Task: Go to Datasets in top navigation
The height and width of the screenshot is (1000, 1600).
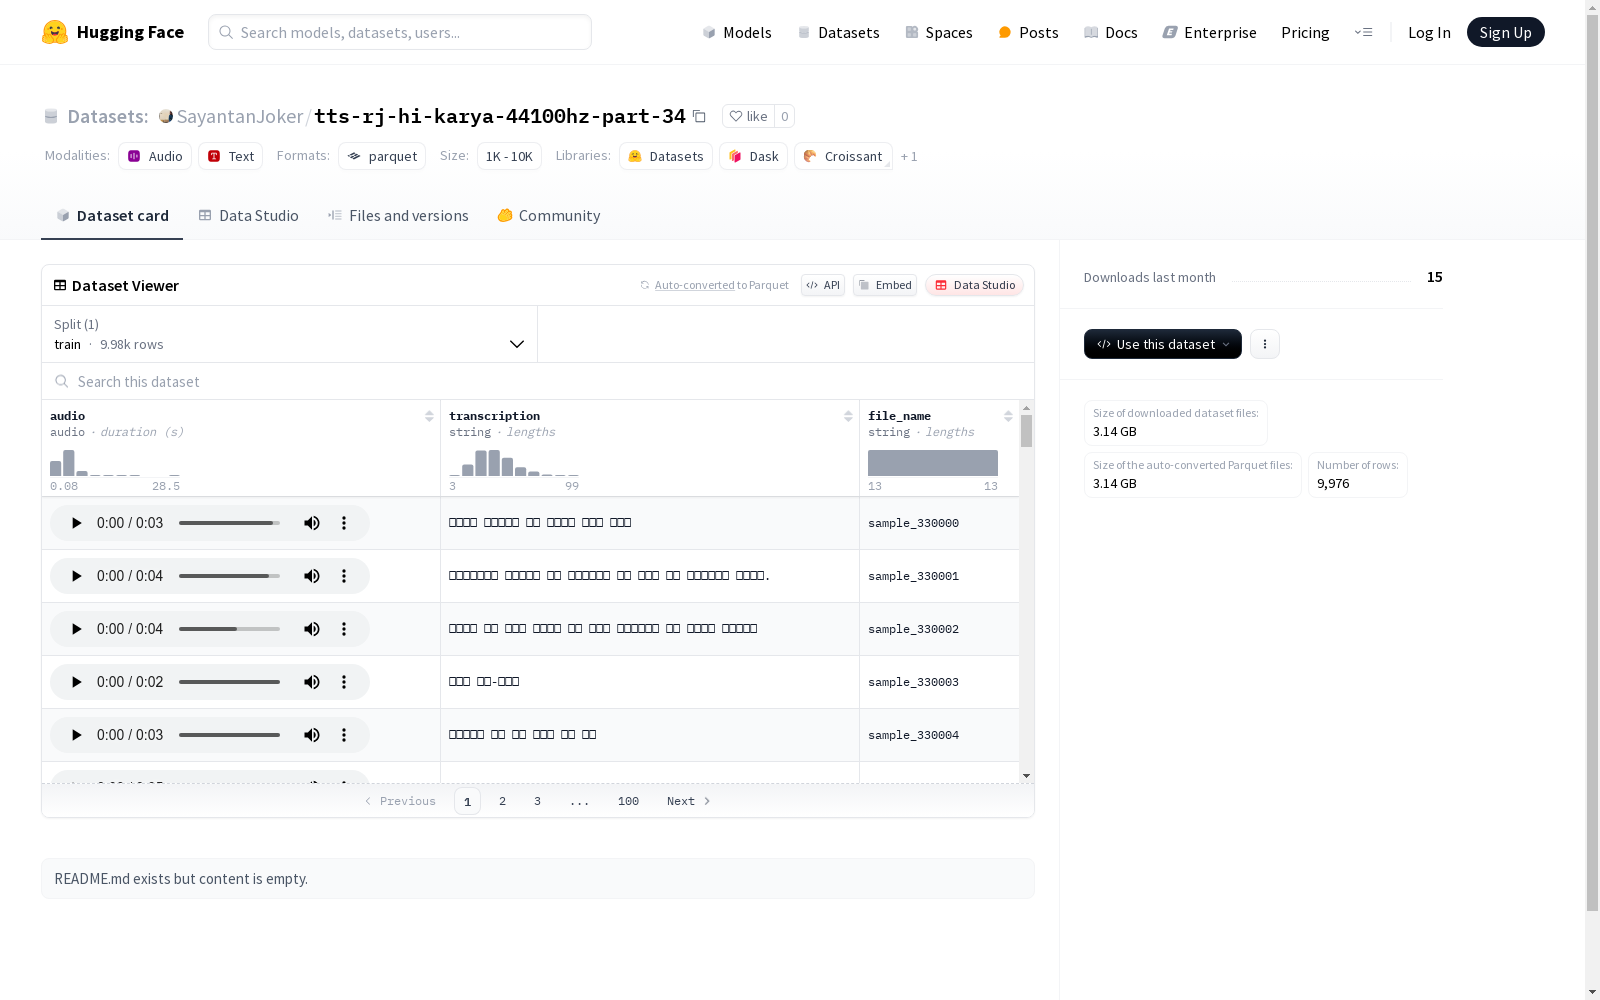Action: coord(838,32)
